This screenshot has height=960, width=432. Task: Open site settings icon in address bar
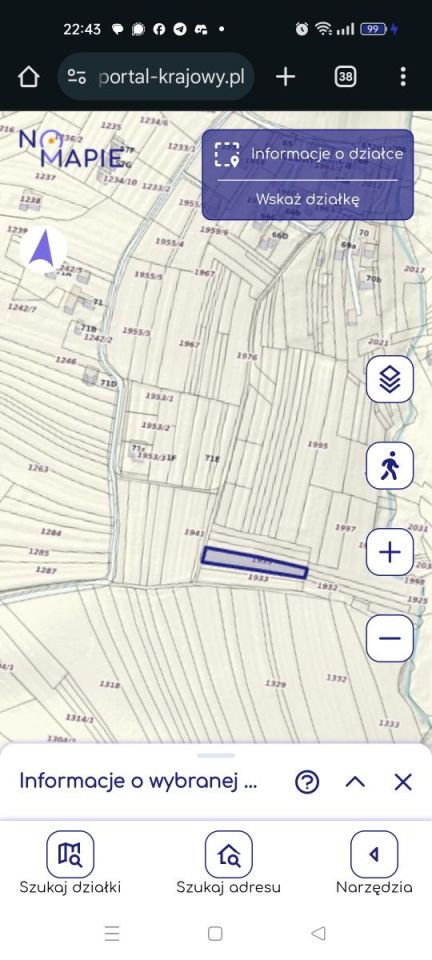pyautogui.click(x=76, y=77)
